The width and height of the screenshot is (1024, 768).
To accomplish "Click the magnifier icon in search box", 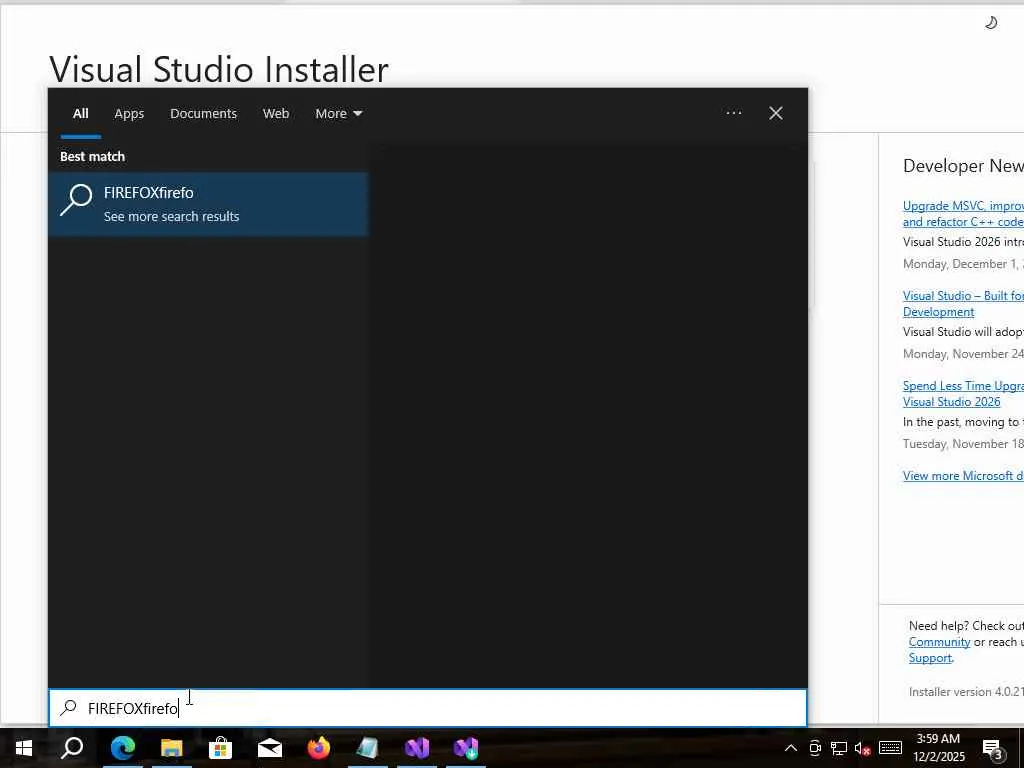I will pos(69,708).
